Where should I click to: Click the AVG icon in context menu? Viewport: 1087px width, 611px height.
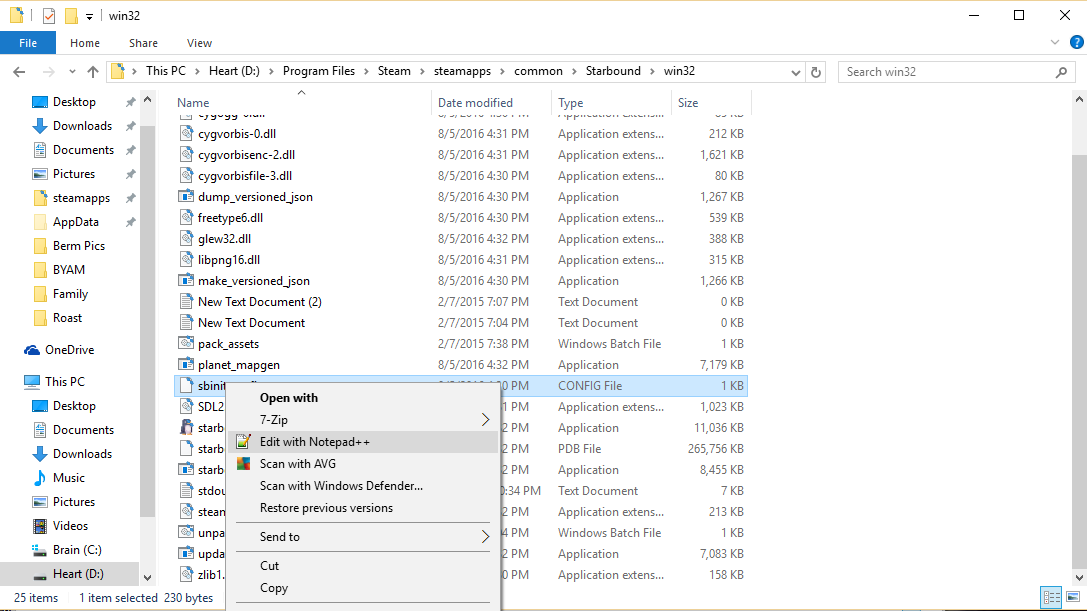point(243,464)
